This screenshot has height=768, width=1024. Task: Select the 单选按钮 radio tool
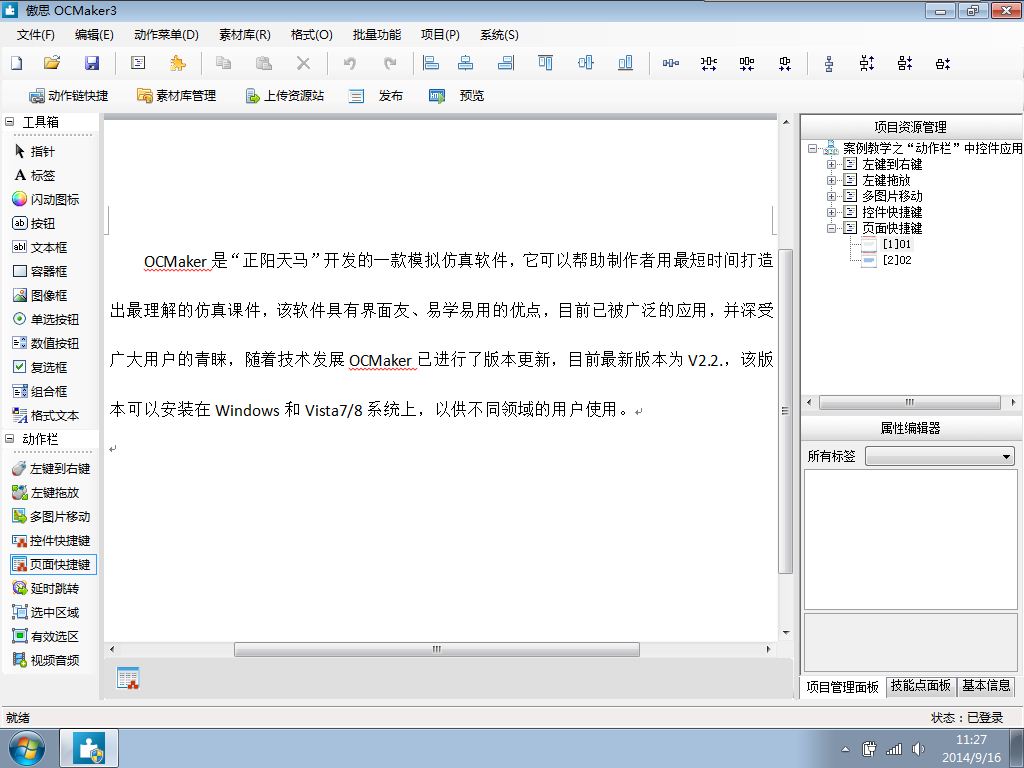pos(46,319)
